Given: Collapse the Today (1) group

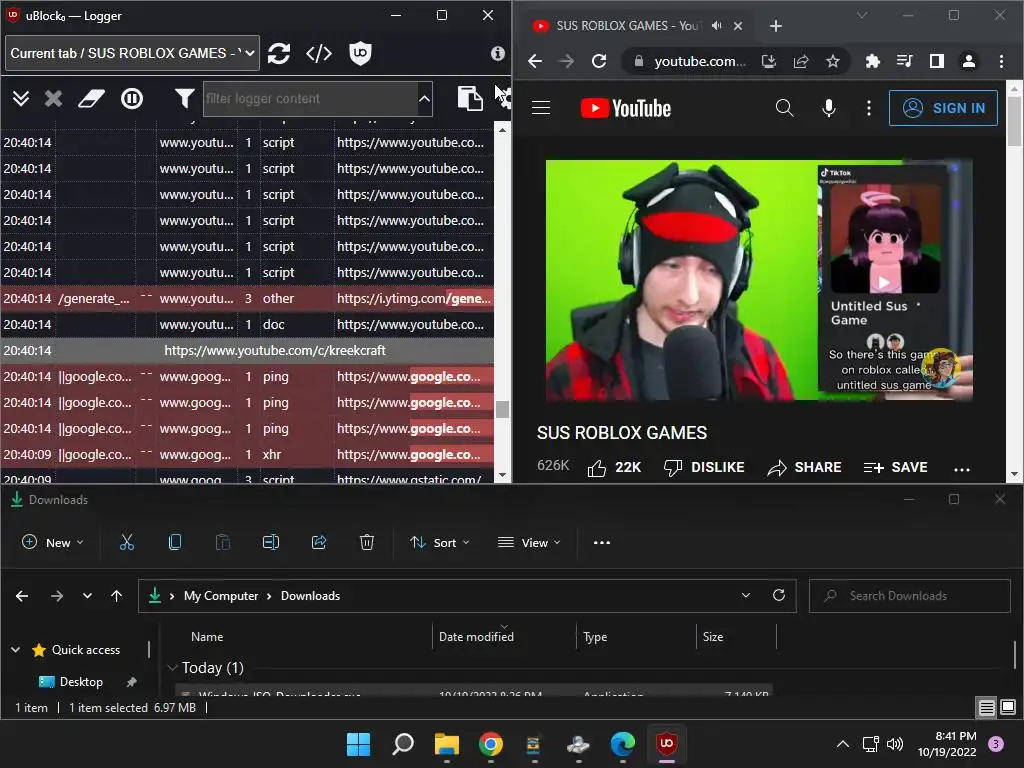Looking at the screenshot, I should click(x=172, y=667).
